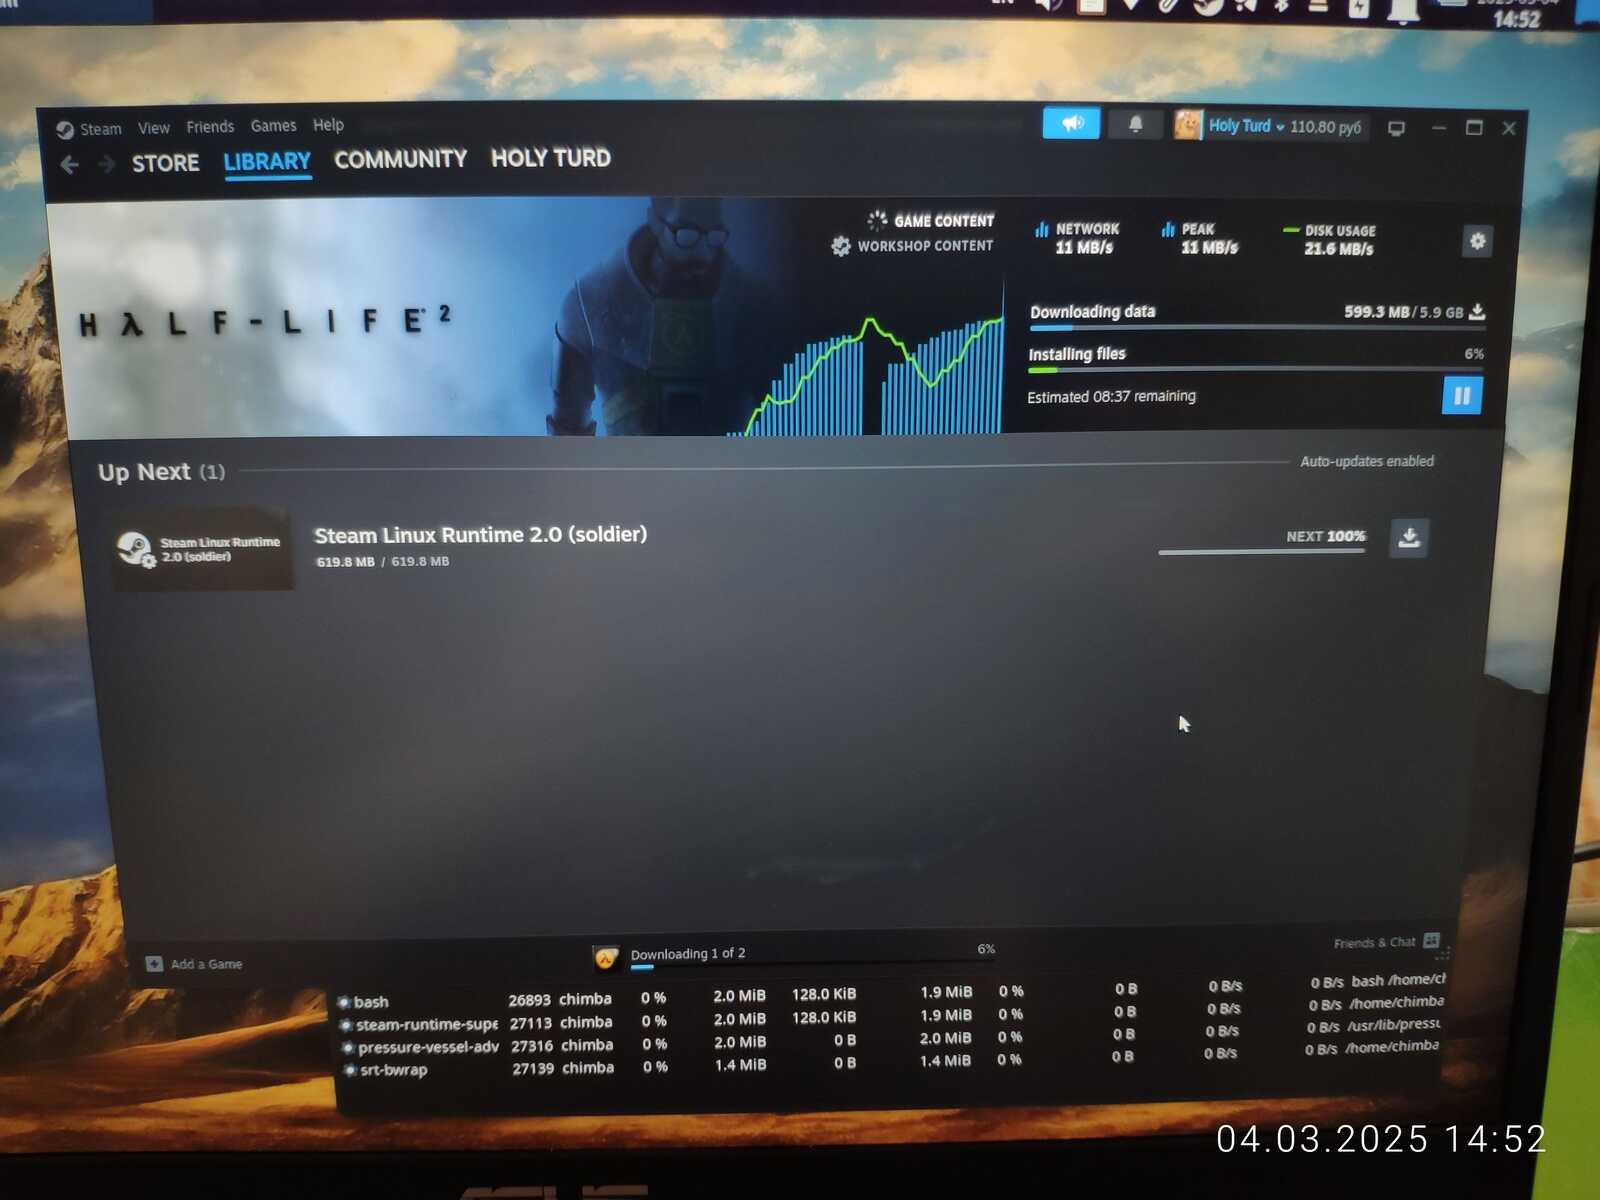The width and height of the screenshot is (1600, 1200).
Task: Open the Help menu
Action: 328,125
